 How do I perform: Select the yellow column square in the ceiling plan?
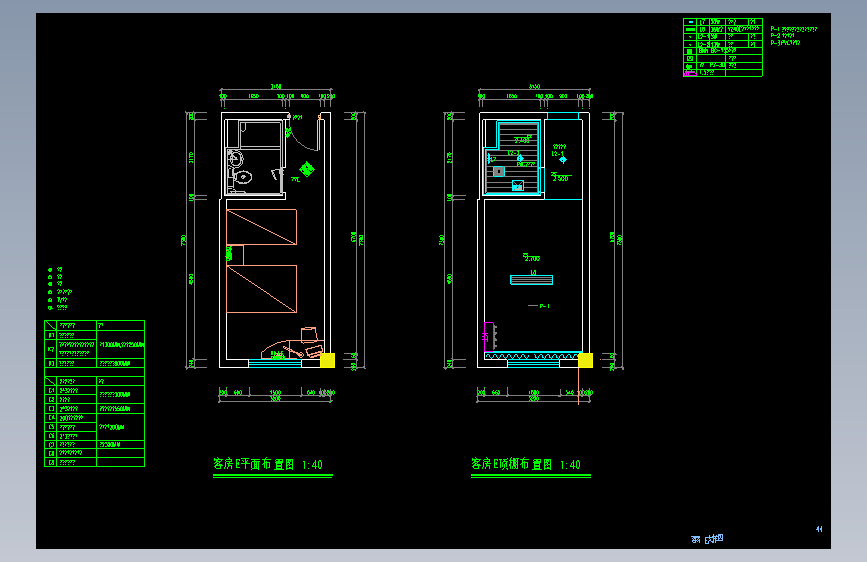[x=586, y=360]
